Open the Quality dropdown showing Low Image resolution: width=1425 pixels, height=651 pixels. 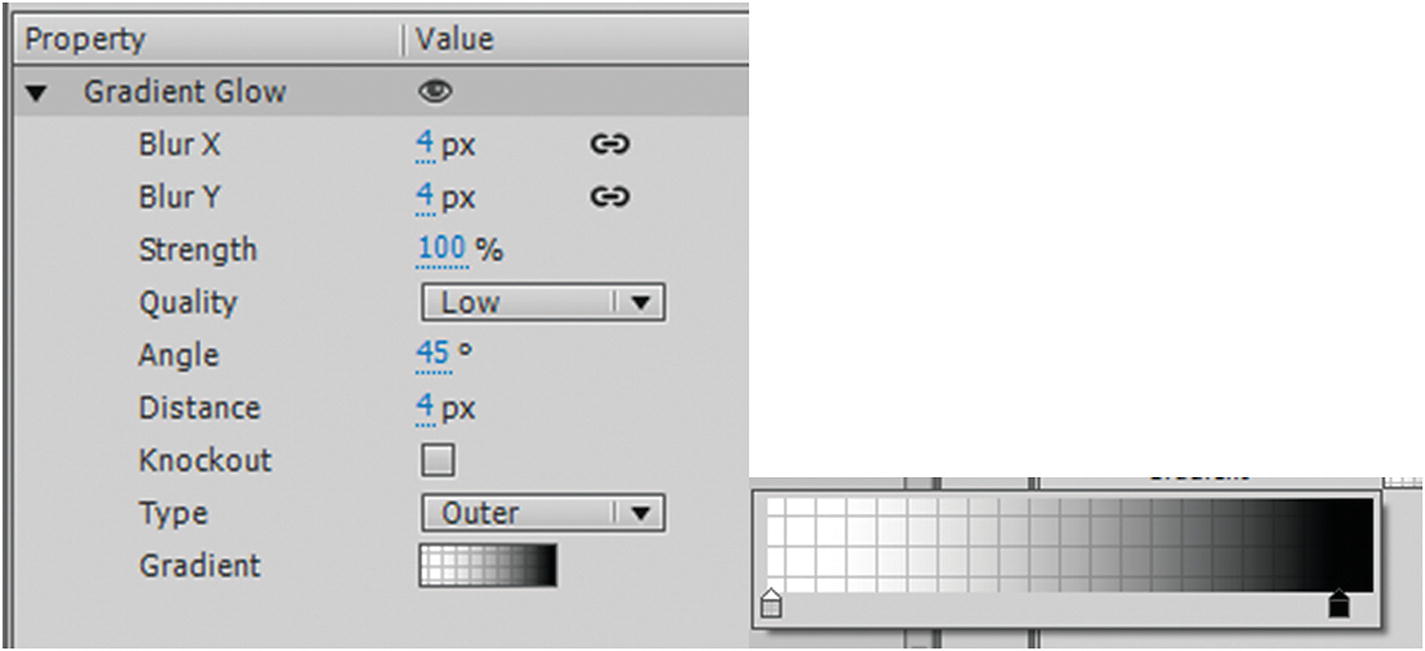pyautogui.click(x=543, y=301)
